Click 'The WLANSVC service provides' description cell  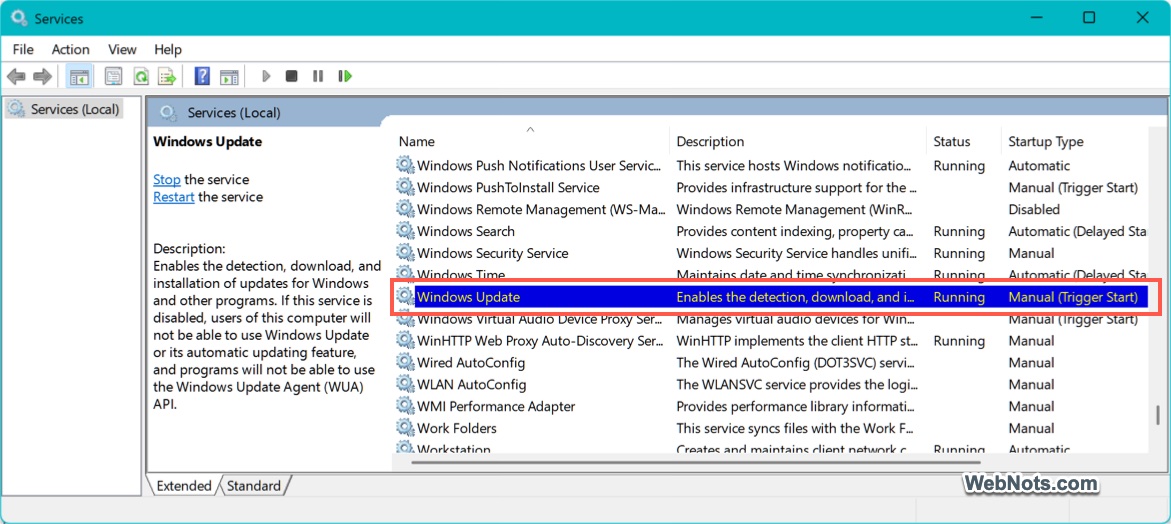click(x=796, y=384)
